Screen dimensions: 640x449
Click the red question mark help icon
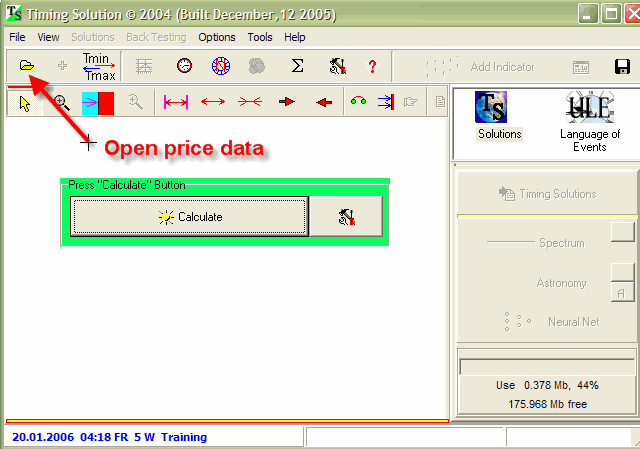tap(372, 66)
